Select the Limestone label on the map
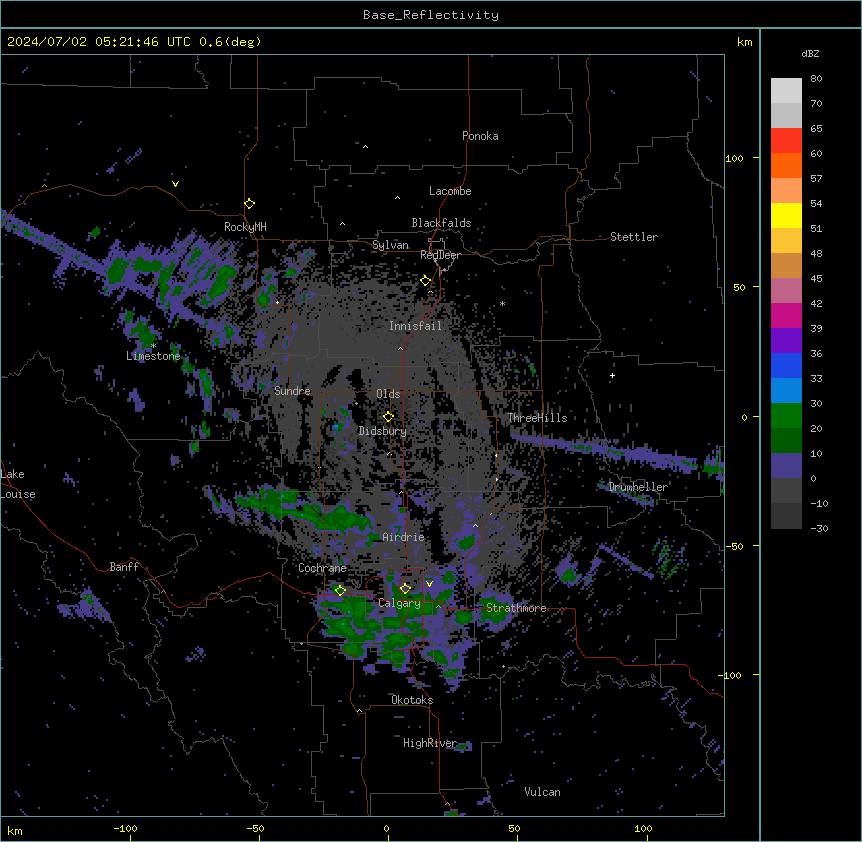 click(x=153, y=356)
